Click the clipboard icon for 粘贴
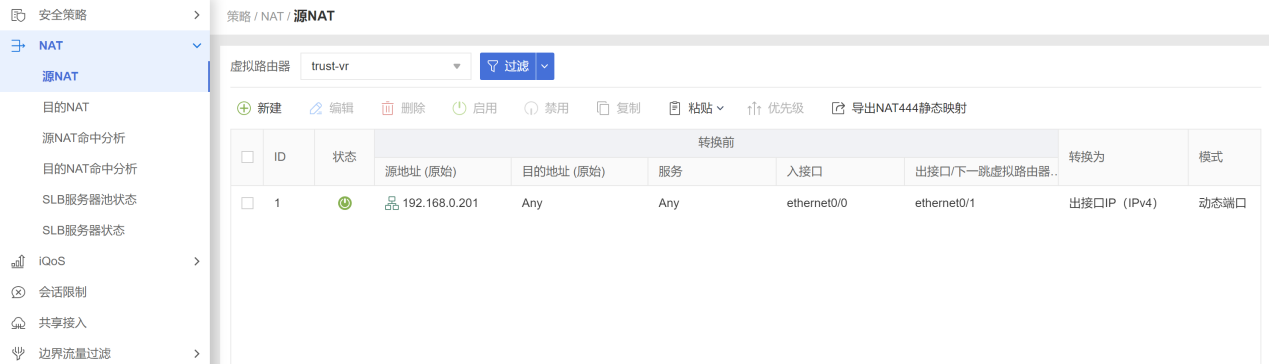 [x=675, y=108]
